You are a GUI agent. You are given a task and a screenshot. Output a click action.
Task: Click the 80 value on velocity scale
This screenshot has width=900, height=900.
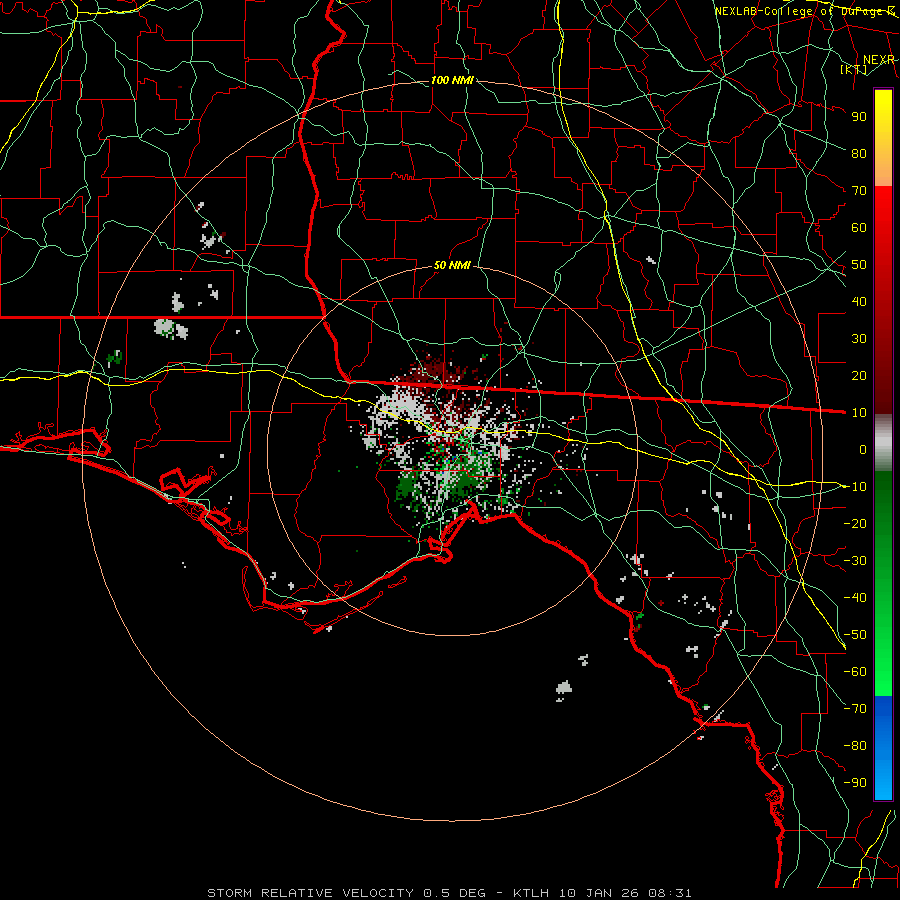click(859, 153)
